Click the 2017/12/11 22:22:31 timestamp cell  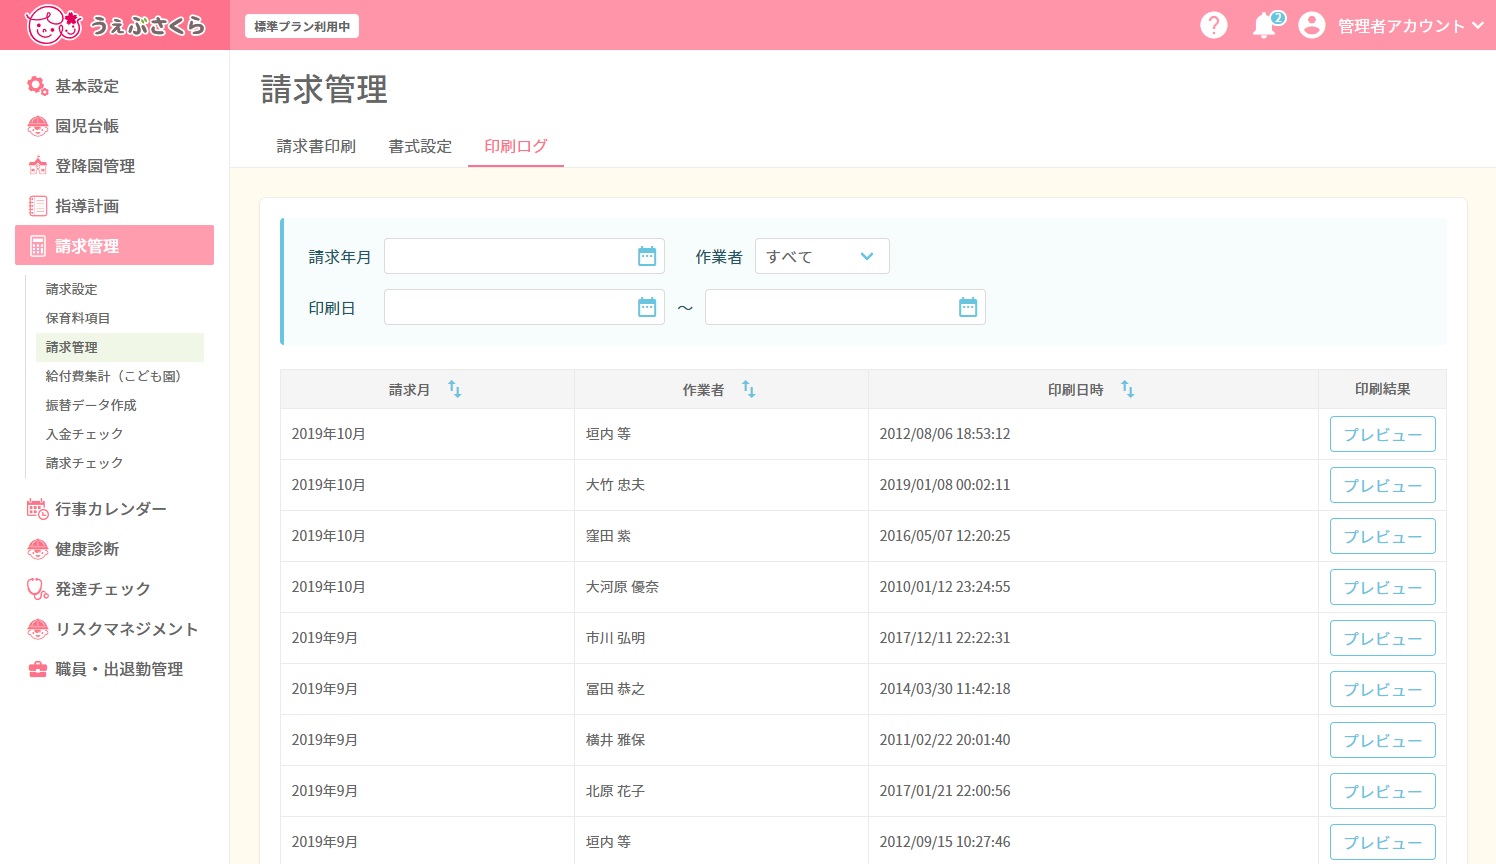1093,638
